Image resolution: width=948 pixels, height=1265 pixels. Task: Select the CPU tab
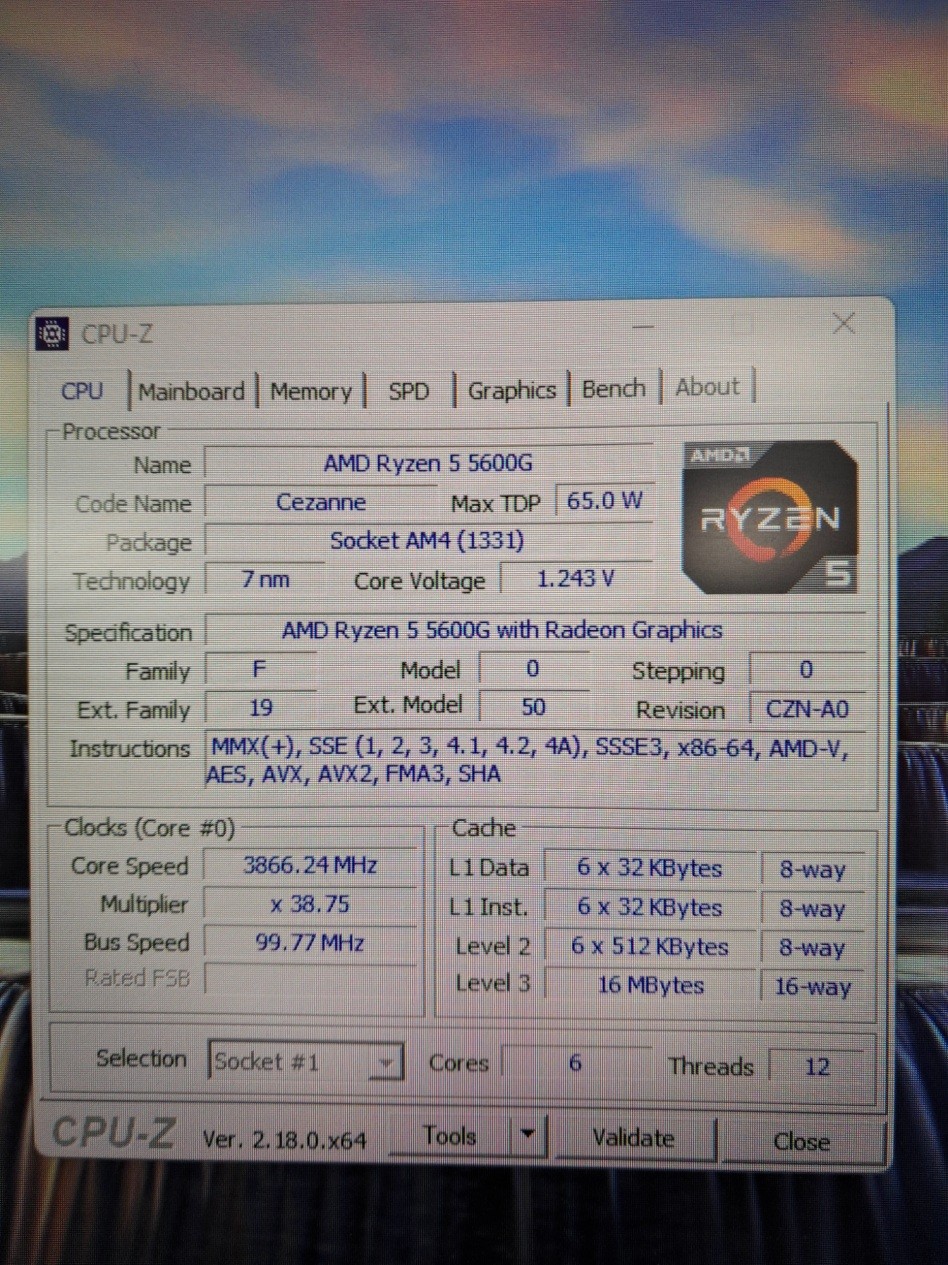pyautogui.click(x=82, y=391)
